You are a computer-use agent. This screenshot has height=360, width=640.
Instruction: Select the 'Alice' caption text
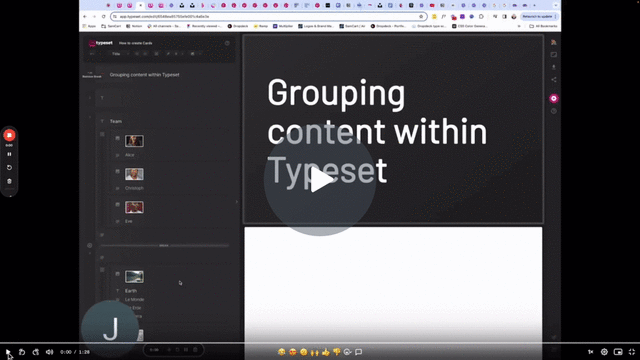(129, 155)
